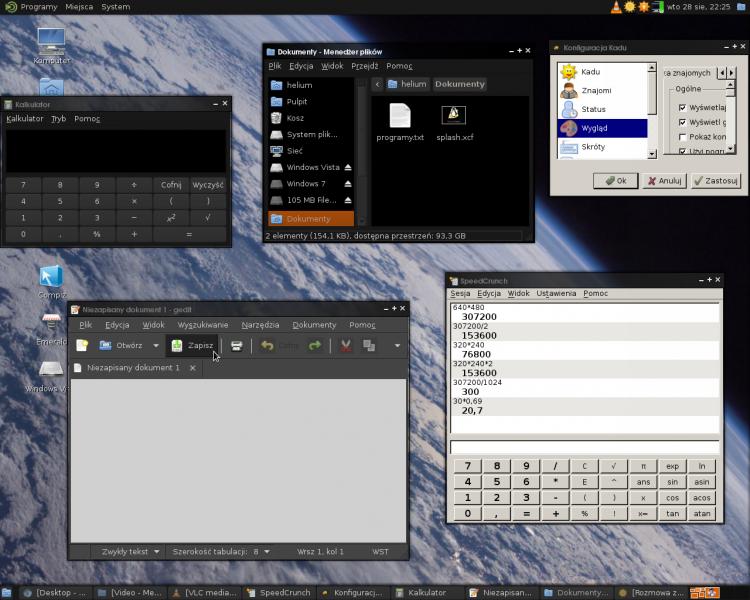The image size is (750, 600).
Task: Eject the Windows 7 volume
Action: tap(348, 184)
